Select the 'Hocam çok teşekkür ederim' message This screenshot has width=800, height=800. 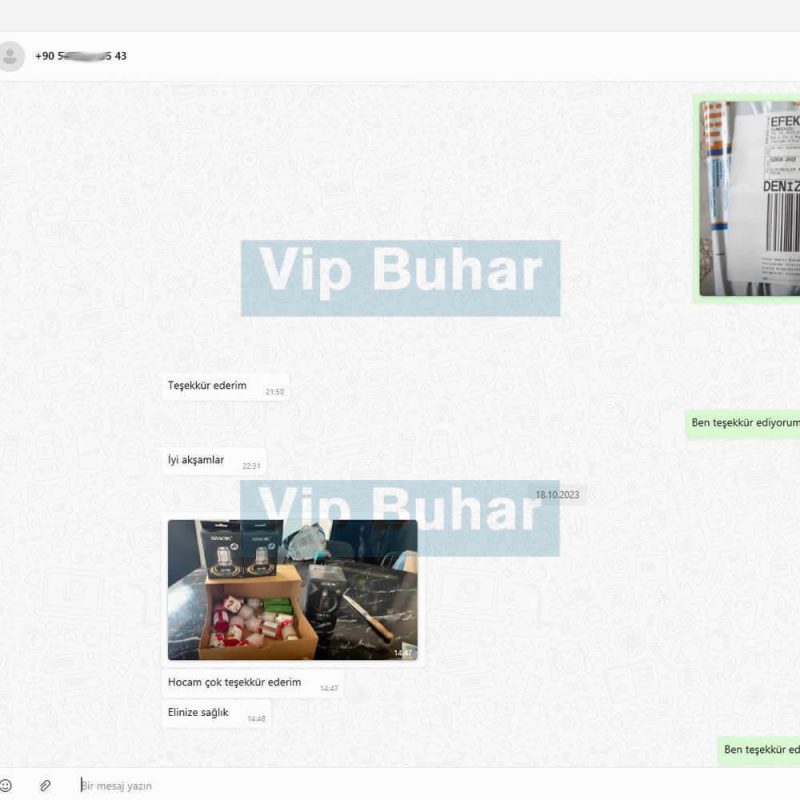pyautogui.click(x=253, y=683)
